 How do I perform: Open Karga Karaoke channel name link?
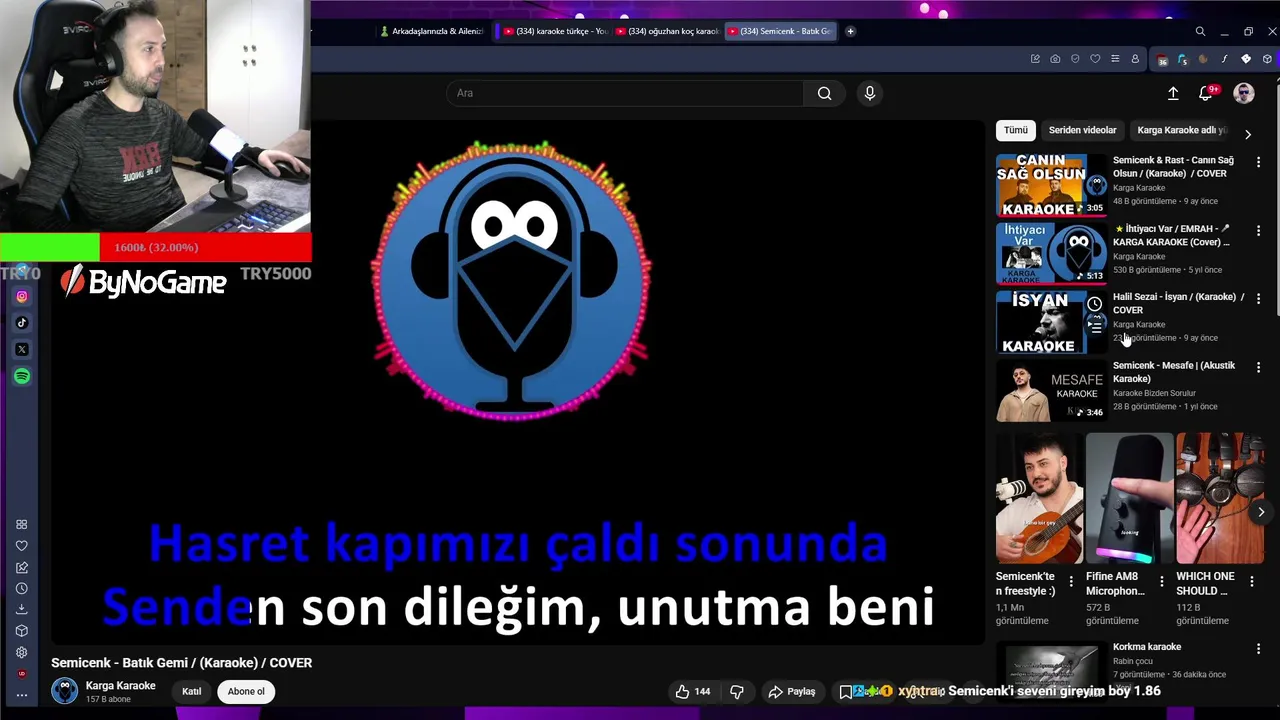120,686
